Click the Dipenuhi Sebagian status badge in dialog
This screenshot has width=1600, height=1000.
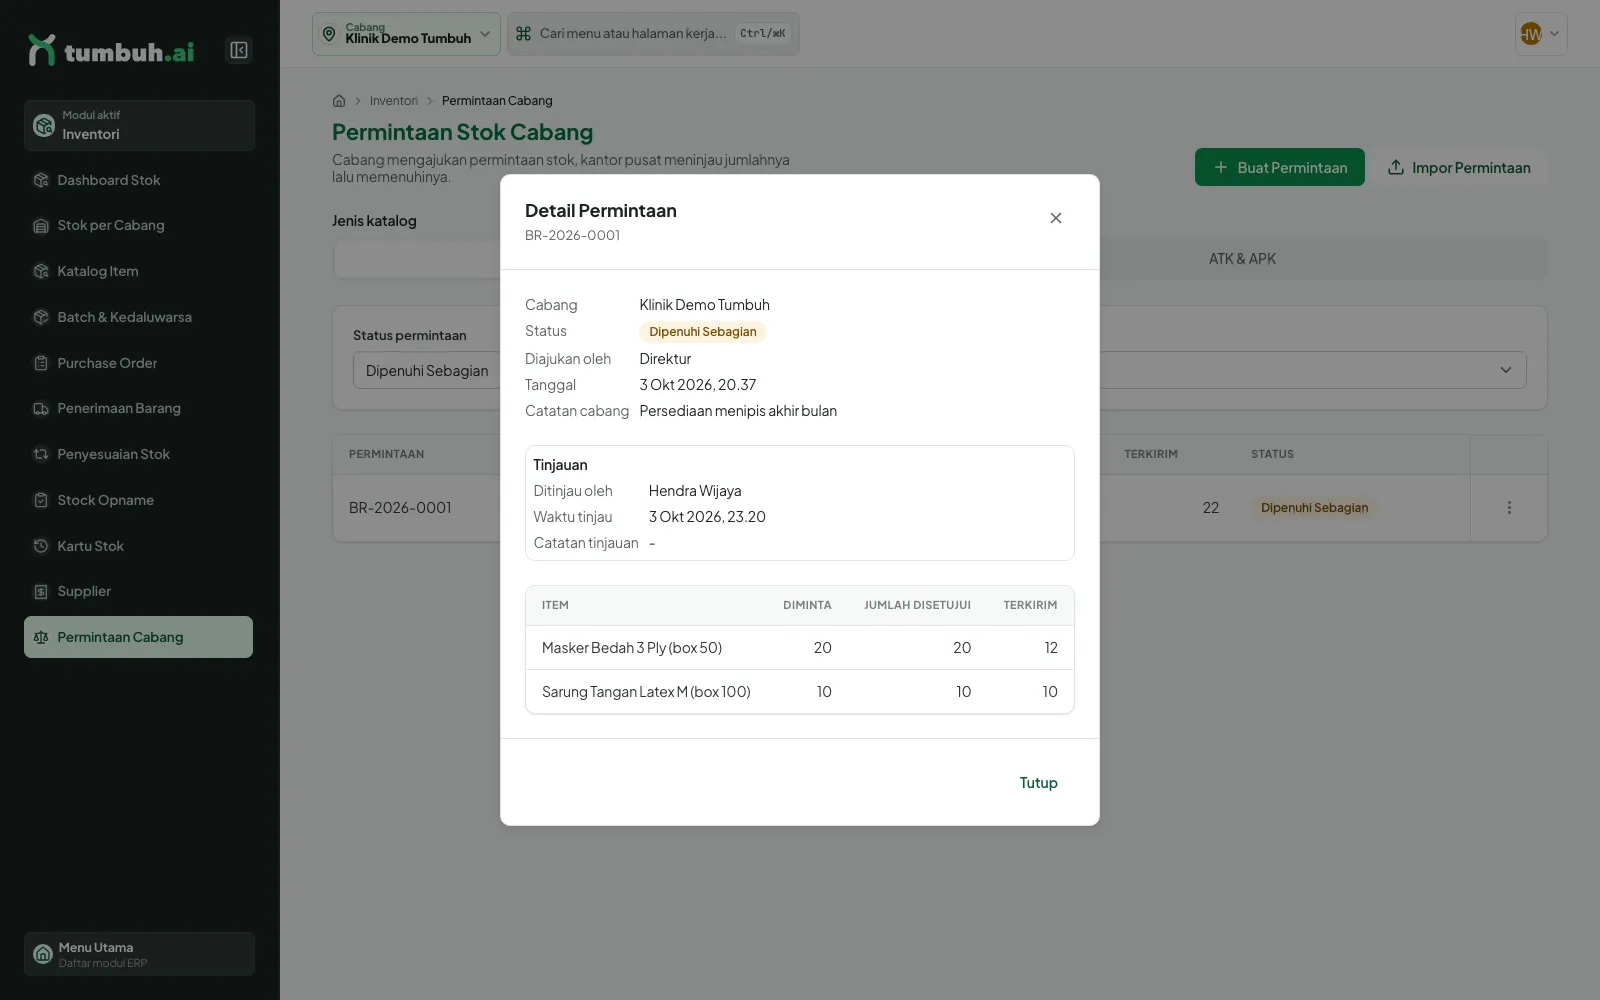[703, 332]
